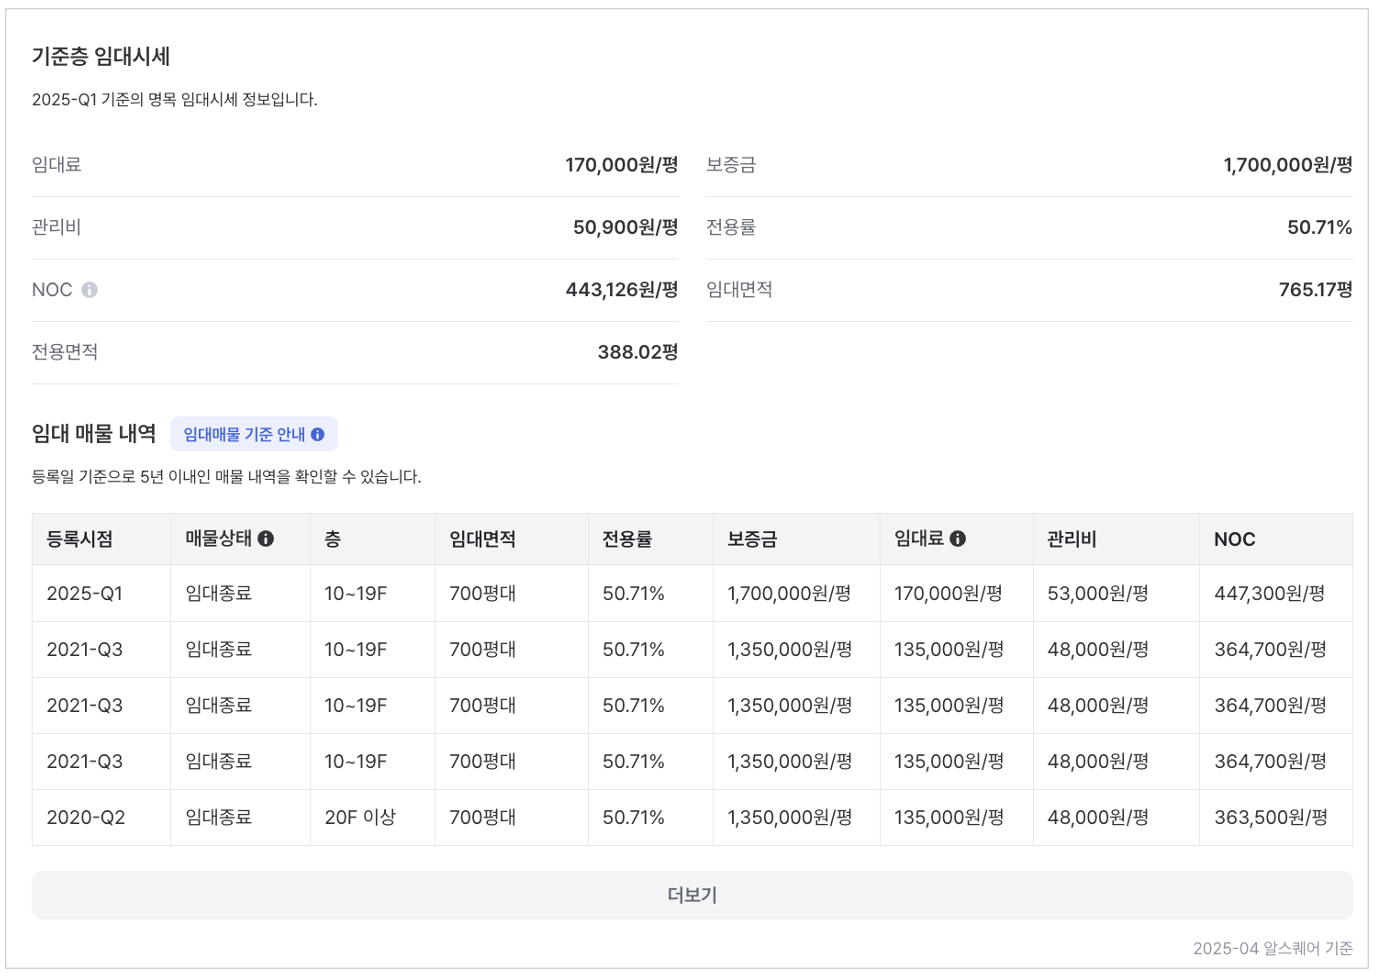Click the 447,300원/평 NOC cell

point(1269,594)
